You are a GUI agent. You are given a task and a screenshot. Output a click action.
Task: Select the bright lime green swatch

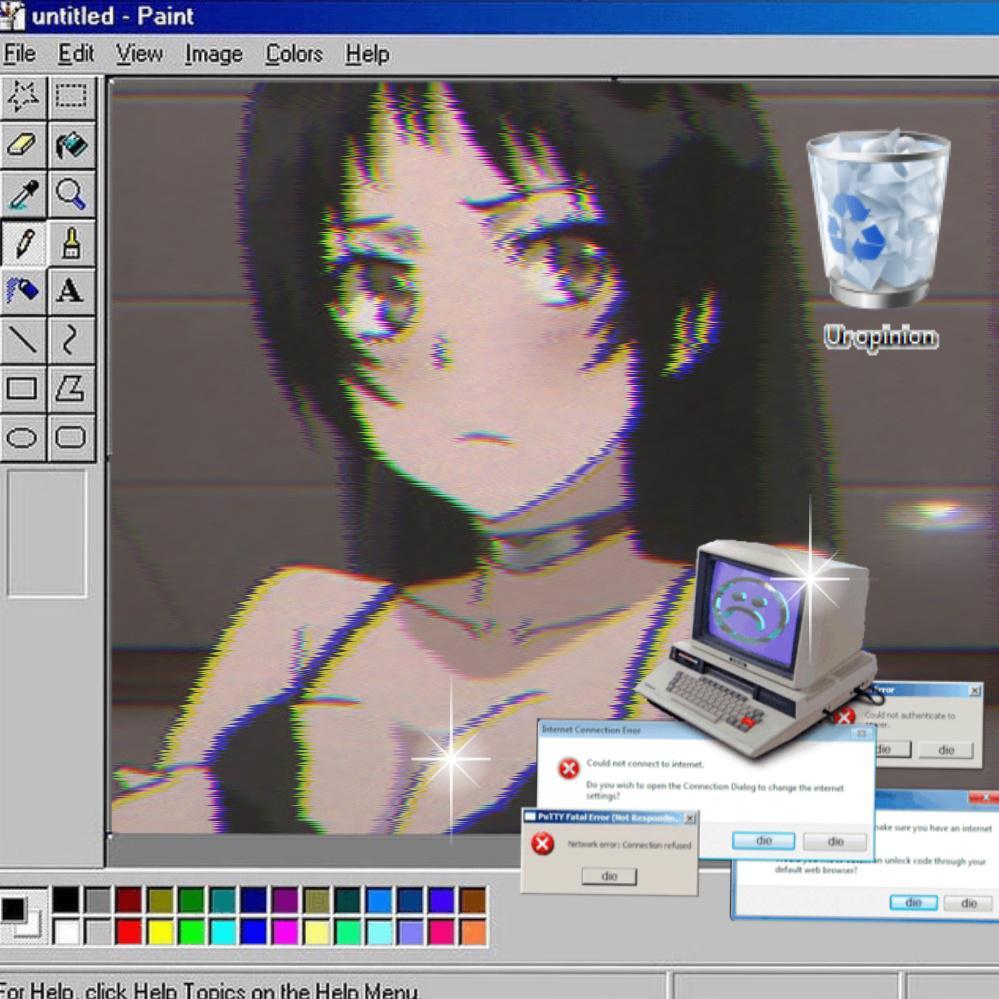coord(191,932)
